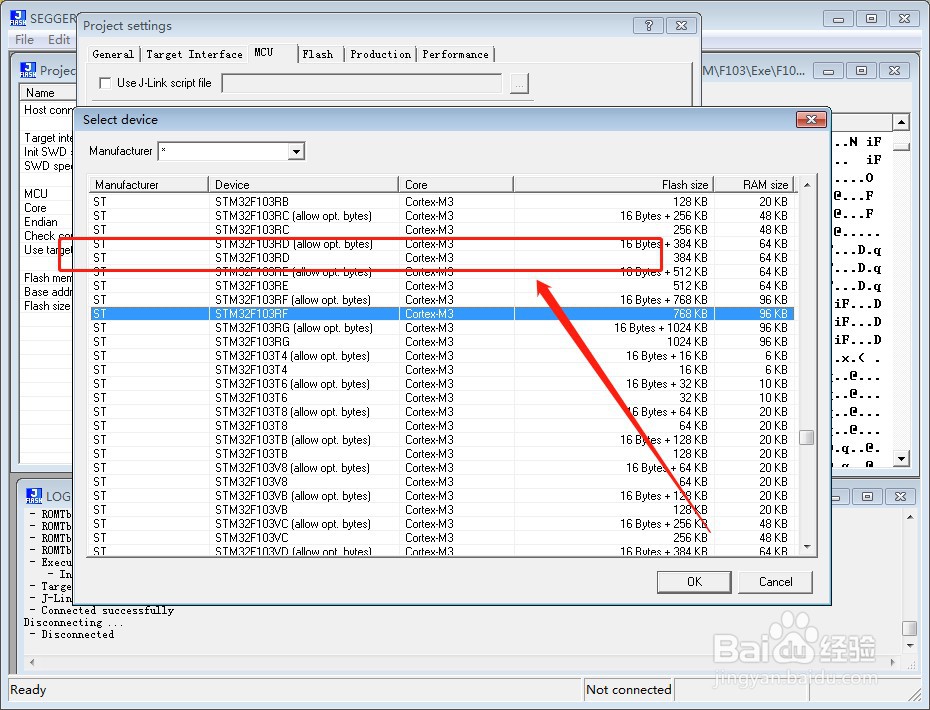The width and height of the screenshot is (930, 710).
Task: Select STM32F103RD 384 KB row
Action: coord(442,258)
